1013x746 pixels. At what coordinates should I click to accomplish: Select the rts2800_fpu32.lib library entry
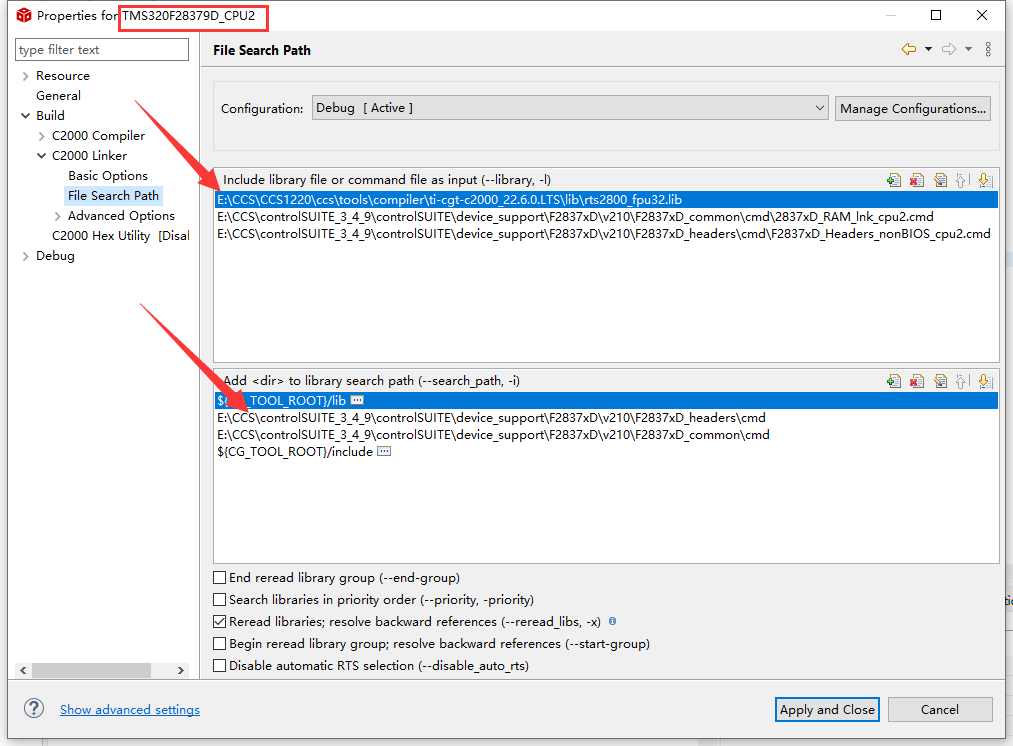pyautogui.click(x=606, y=200)
